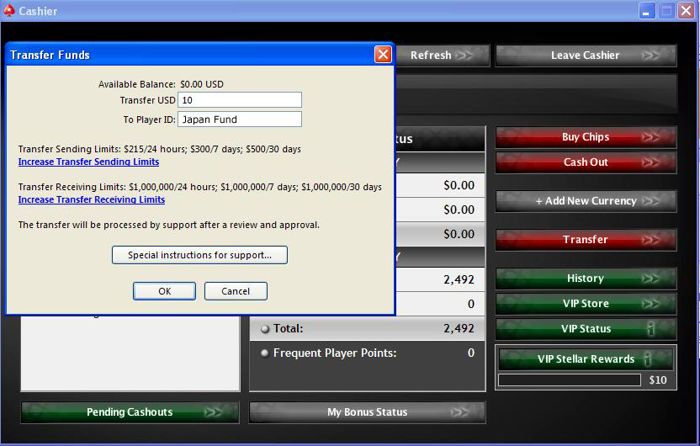Screen dimensions: 700x446
Task: Click the Transfer Receiving Limits text line
Action: (x=200, y=187)
